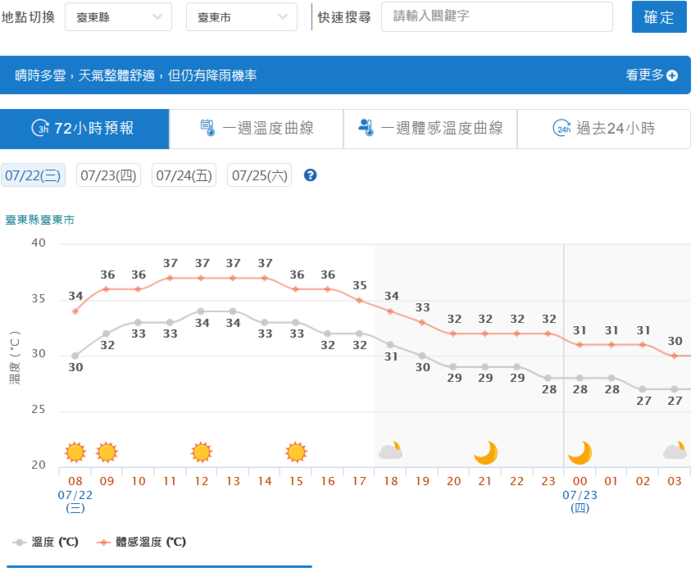Screen dimensions: 700x572
Task: Toggle the 溫度 (°C) legend series
Action: pos(46,542)
